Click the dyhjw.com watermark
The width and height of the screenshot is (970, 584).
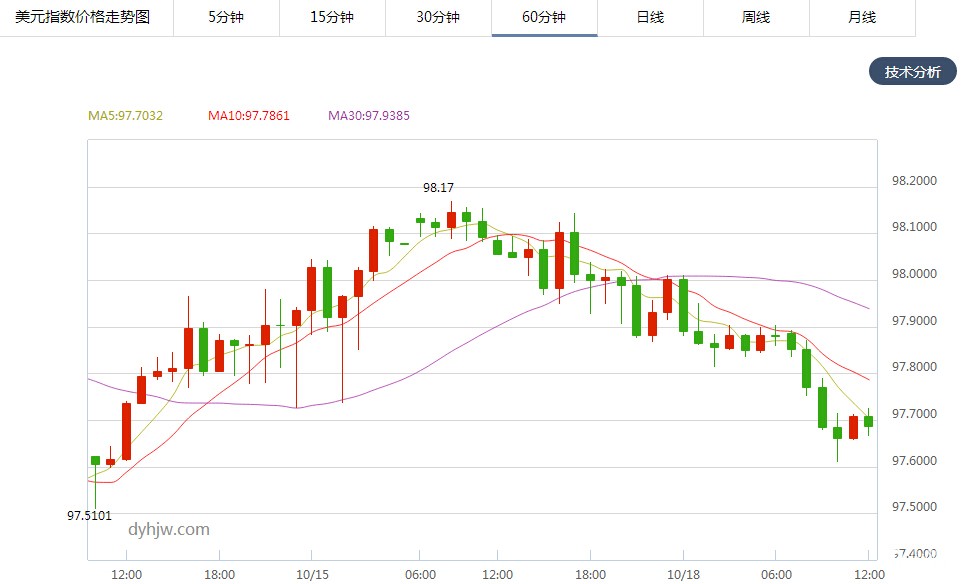[168, 530]
